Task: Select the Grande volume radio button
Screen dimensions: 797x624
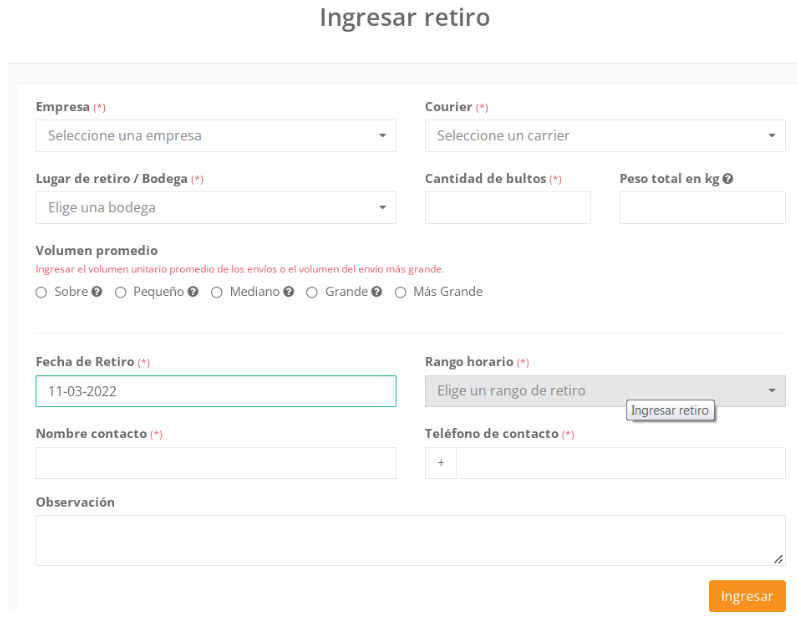Action: 312,292
